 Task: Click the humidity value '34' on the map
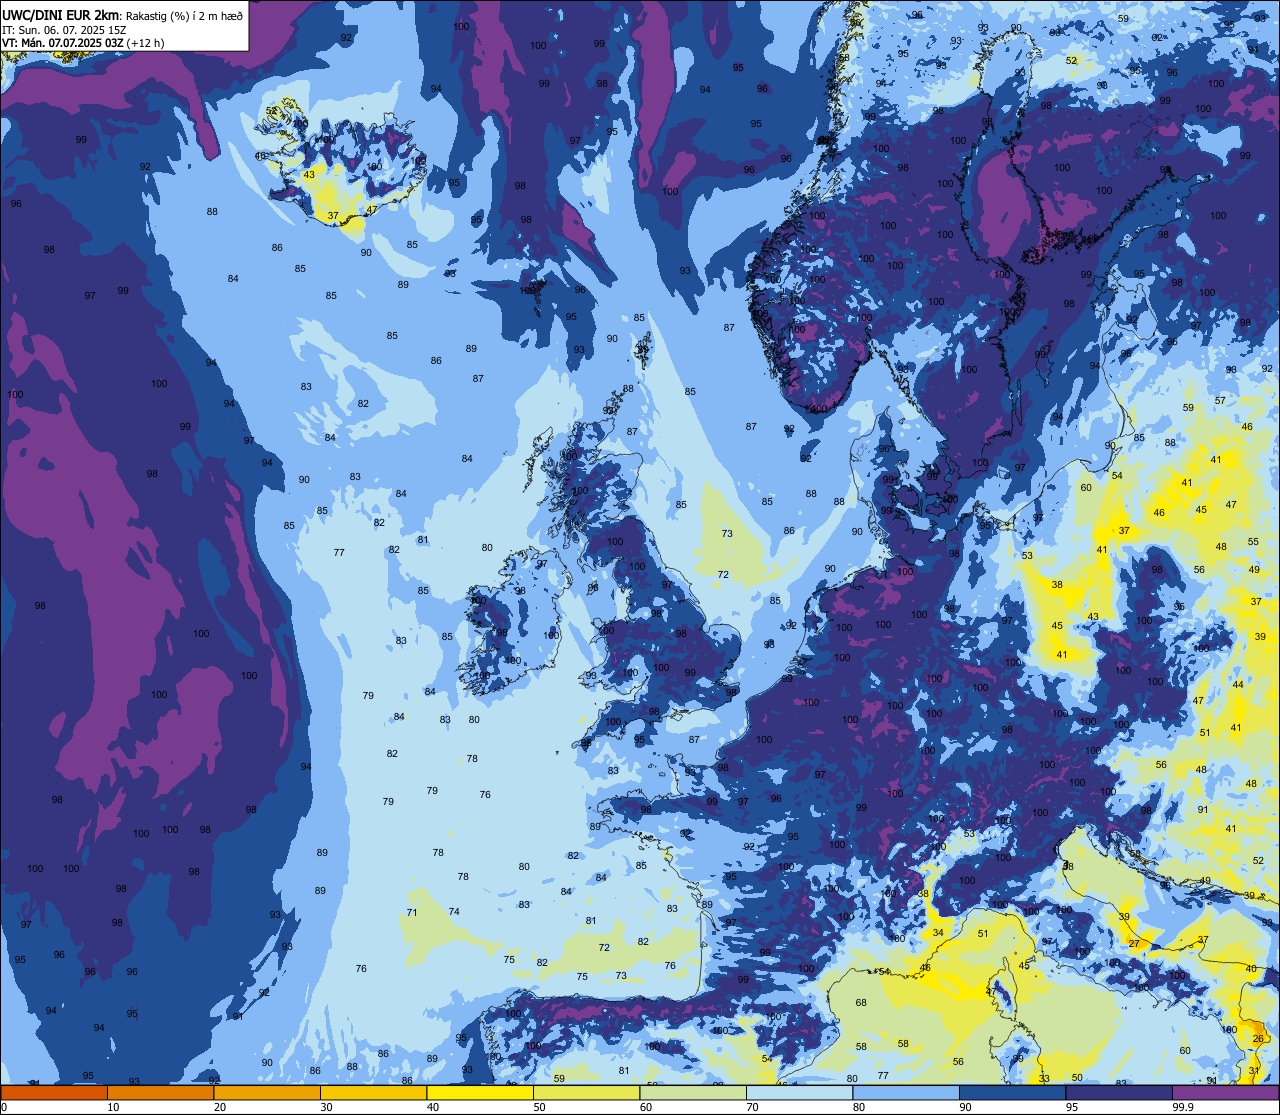pyautogui.click(x=938, y=933)
